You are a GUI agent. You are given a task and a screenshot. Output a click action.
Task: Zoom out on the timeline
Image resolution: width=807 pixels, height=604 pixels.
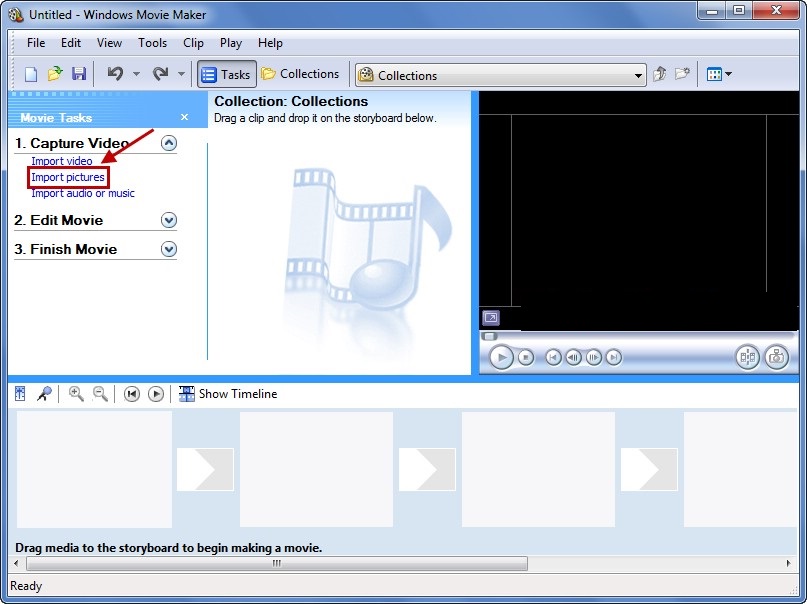100,394
